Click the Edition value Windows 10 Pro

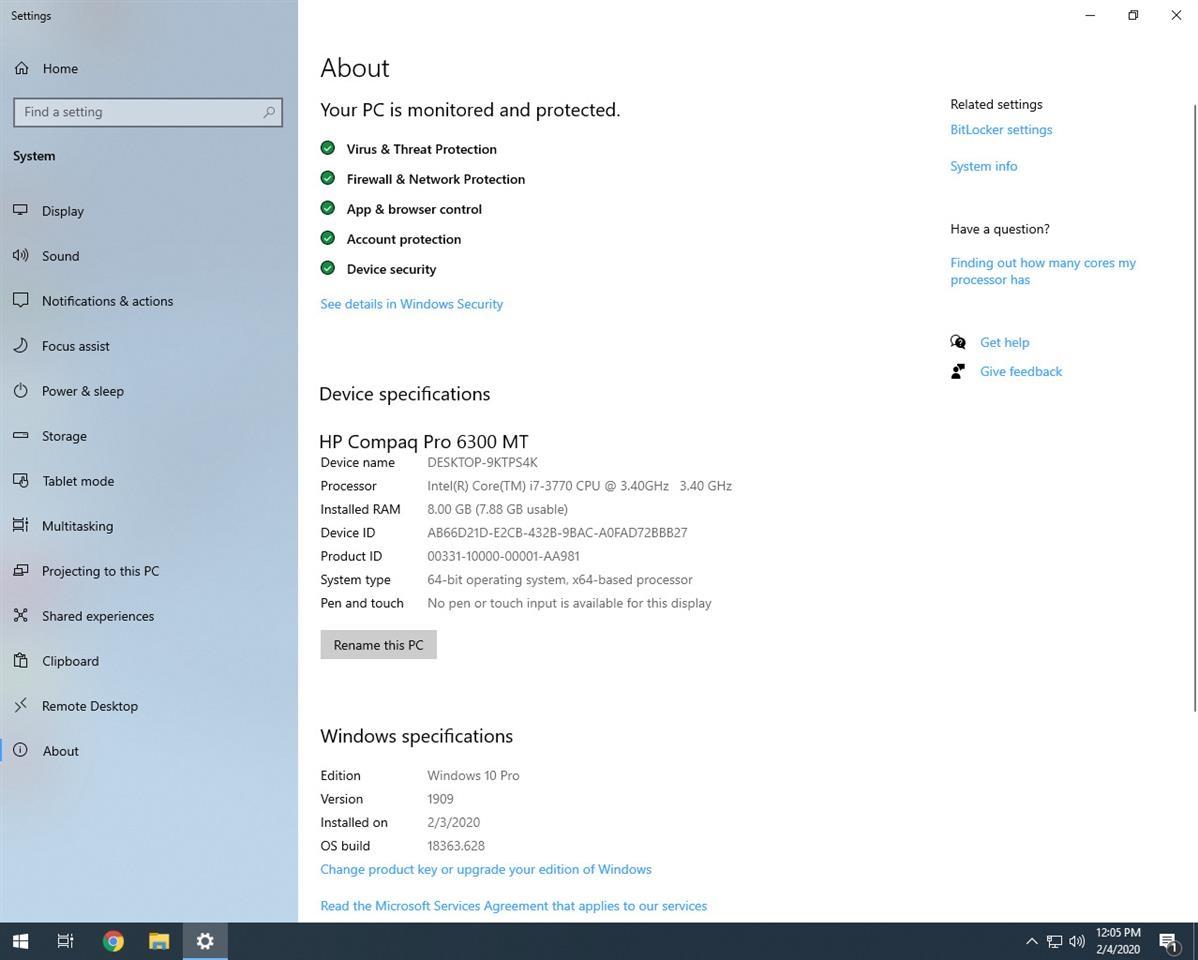tap(473, 776)
